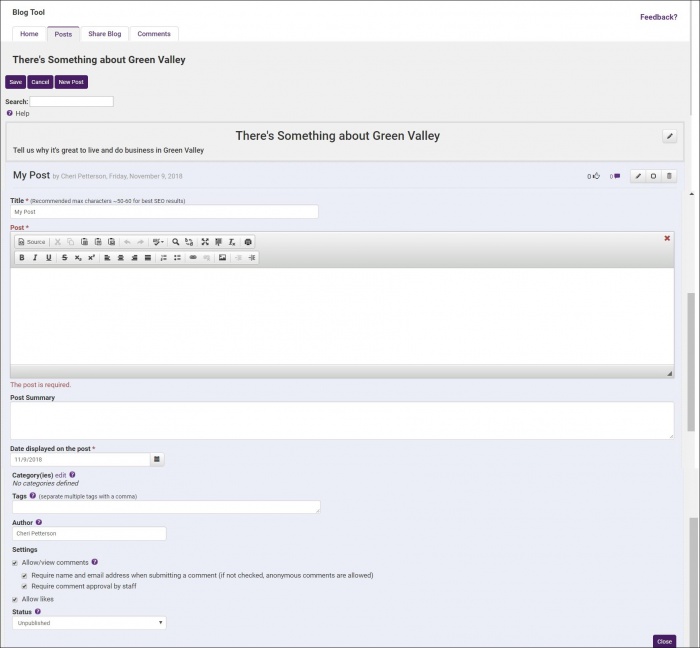This screenshot has height=648, width=700.
Task: Click the Cut scissors icon
Action: pos(58,242)
